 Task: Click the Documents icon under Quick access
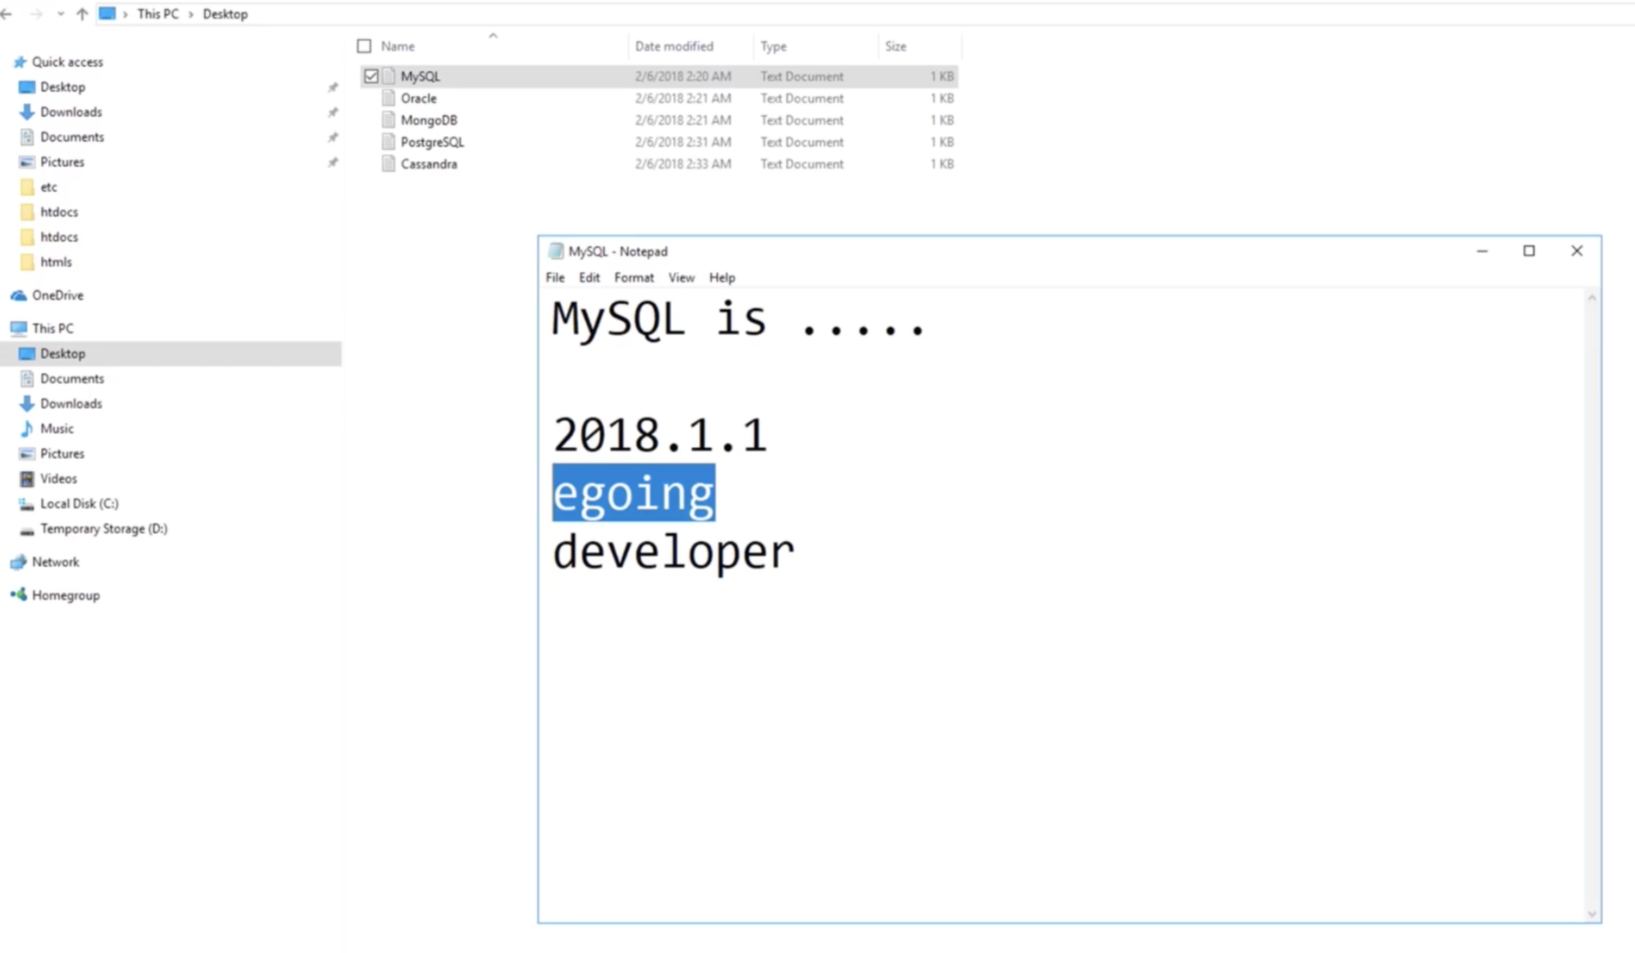coord(27,137)
